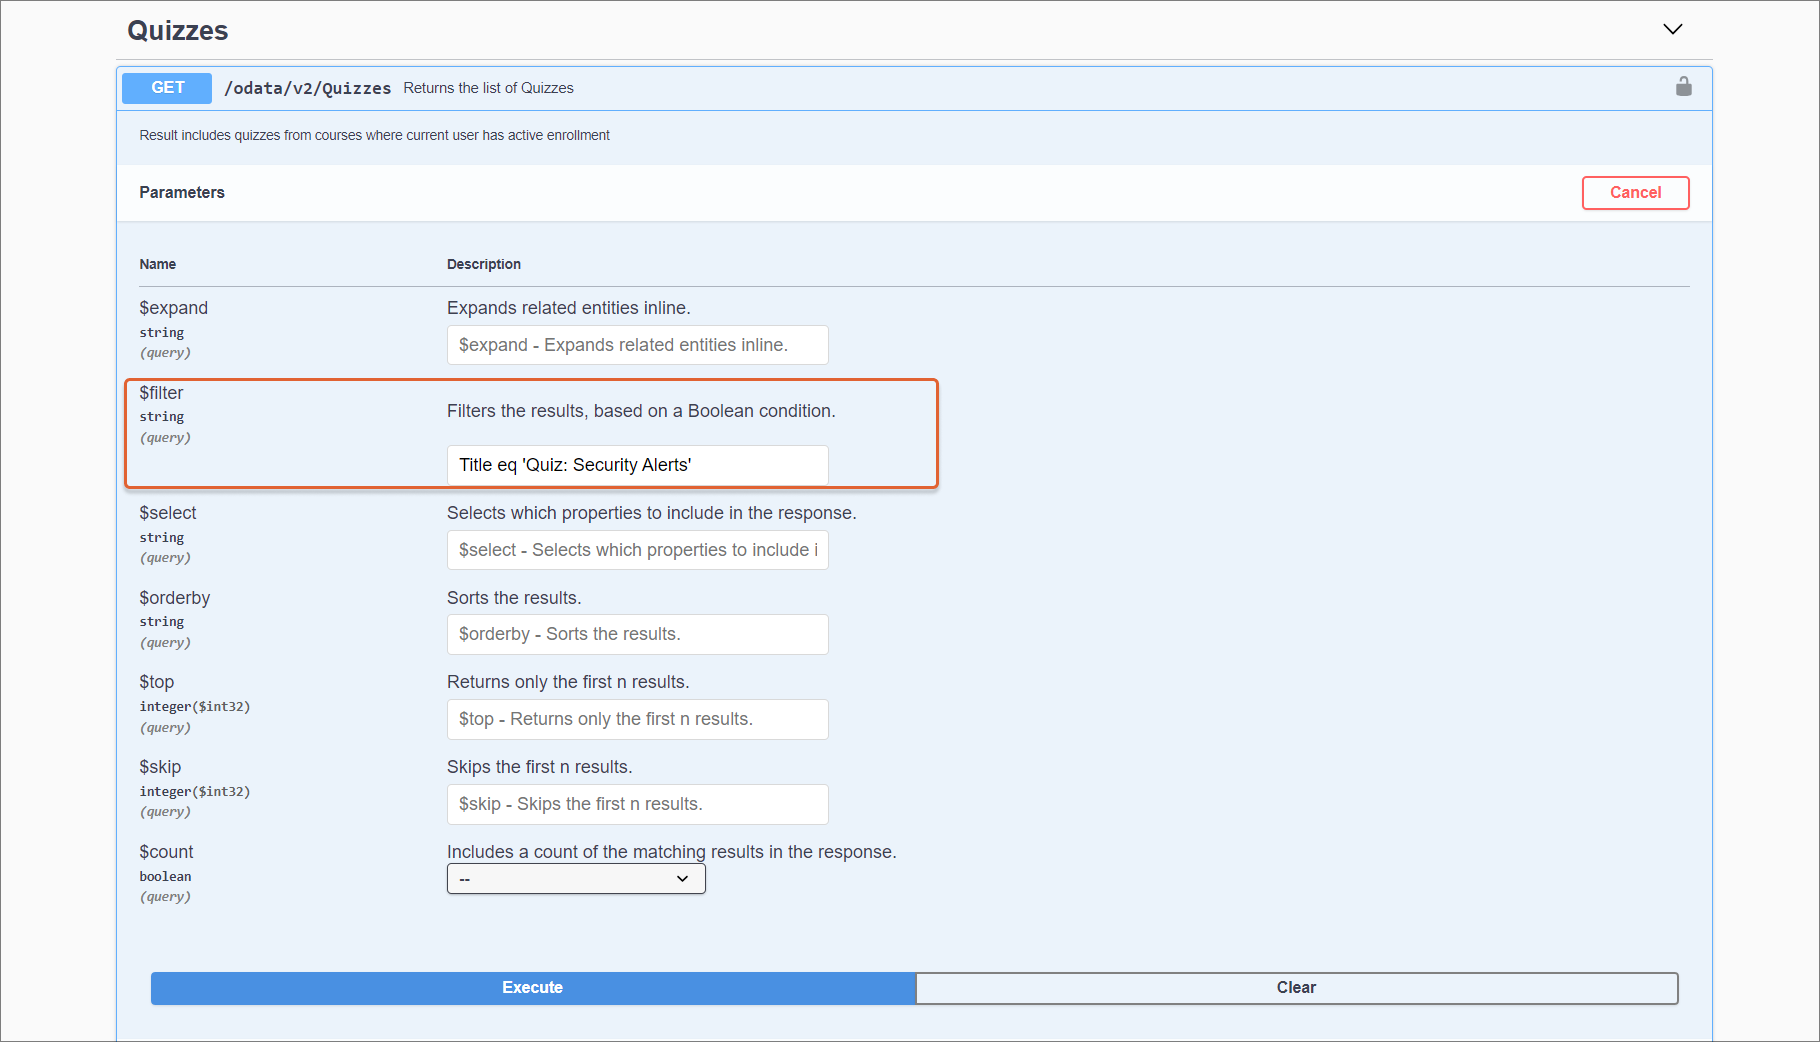
Task: Click the $expand input field
Action: click(637, 345)
